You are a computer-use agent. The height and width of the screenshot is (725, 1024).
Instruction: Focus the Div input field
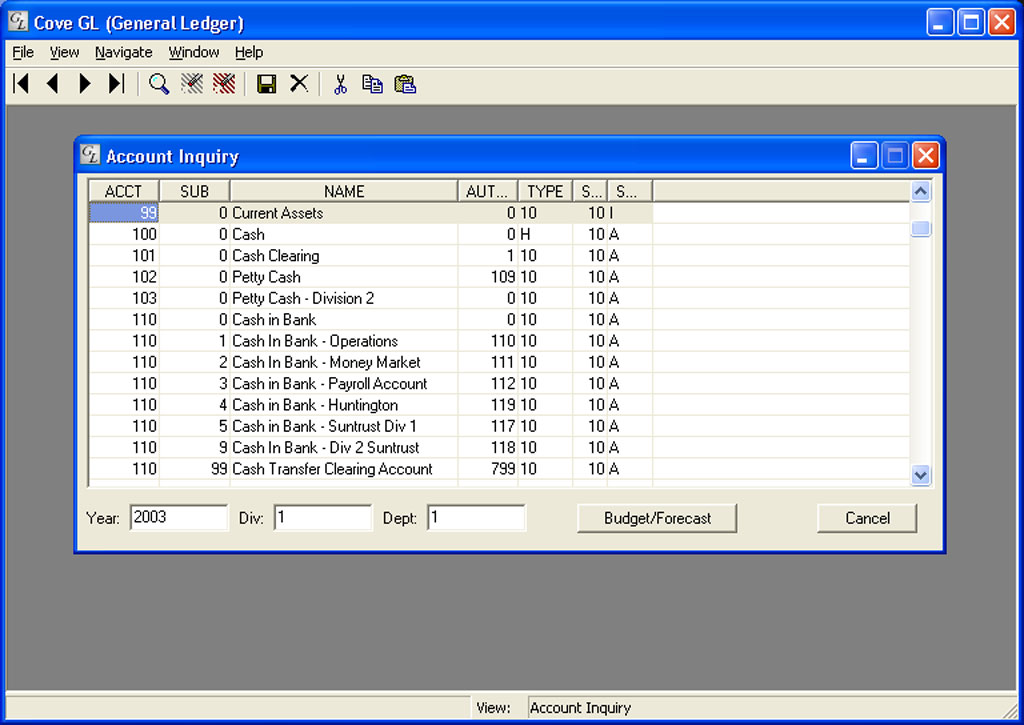323,517
